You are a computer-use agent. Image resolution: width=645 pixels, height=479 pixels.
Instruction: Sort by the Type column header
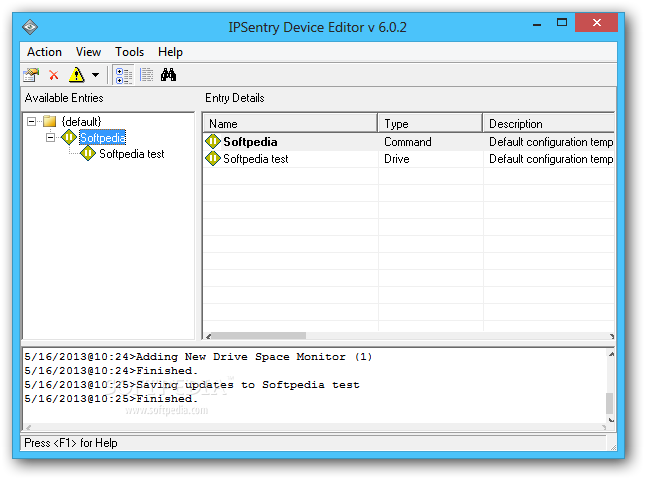(430, 123)
